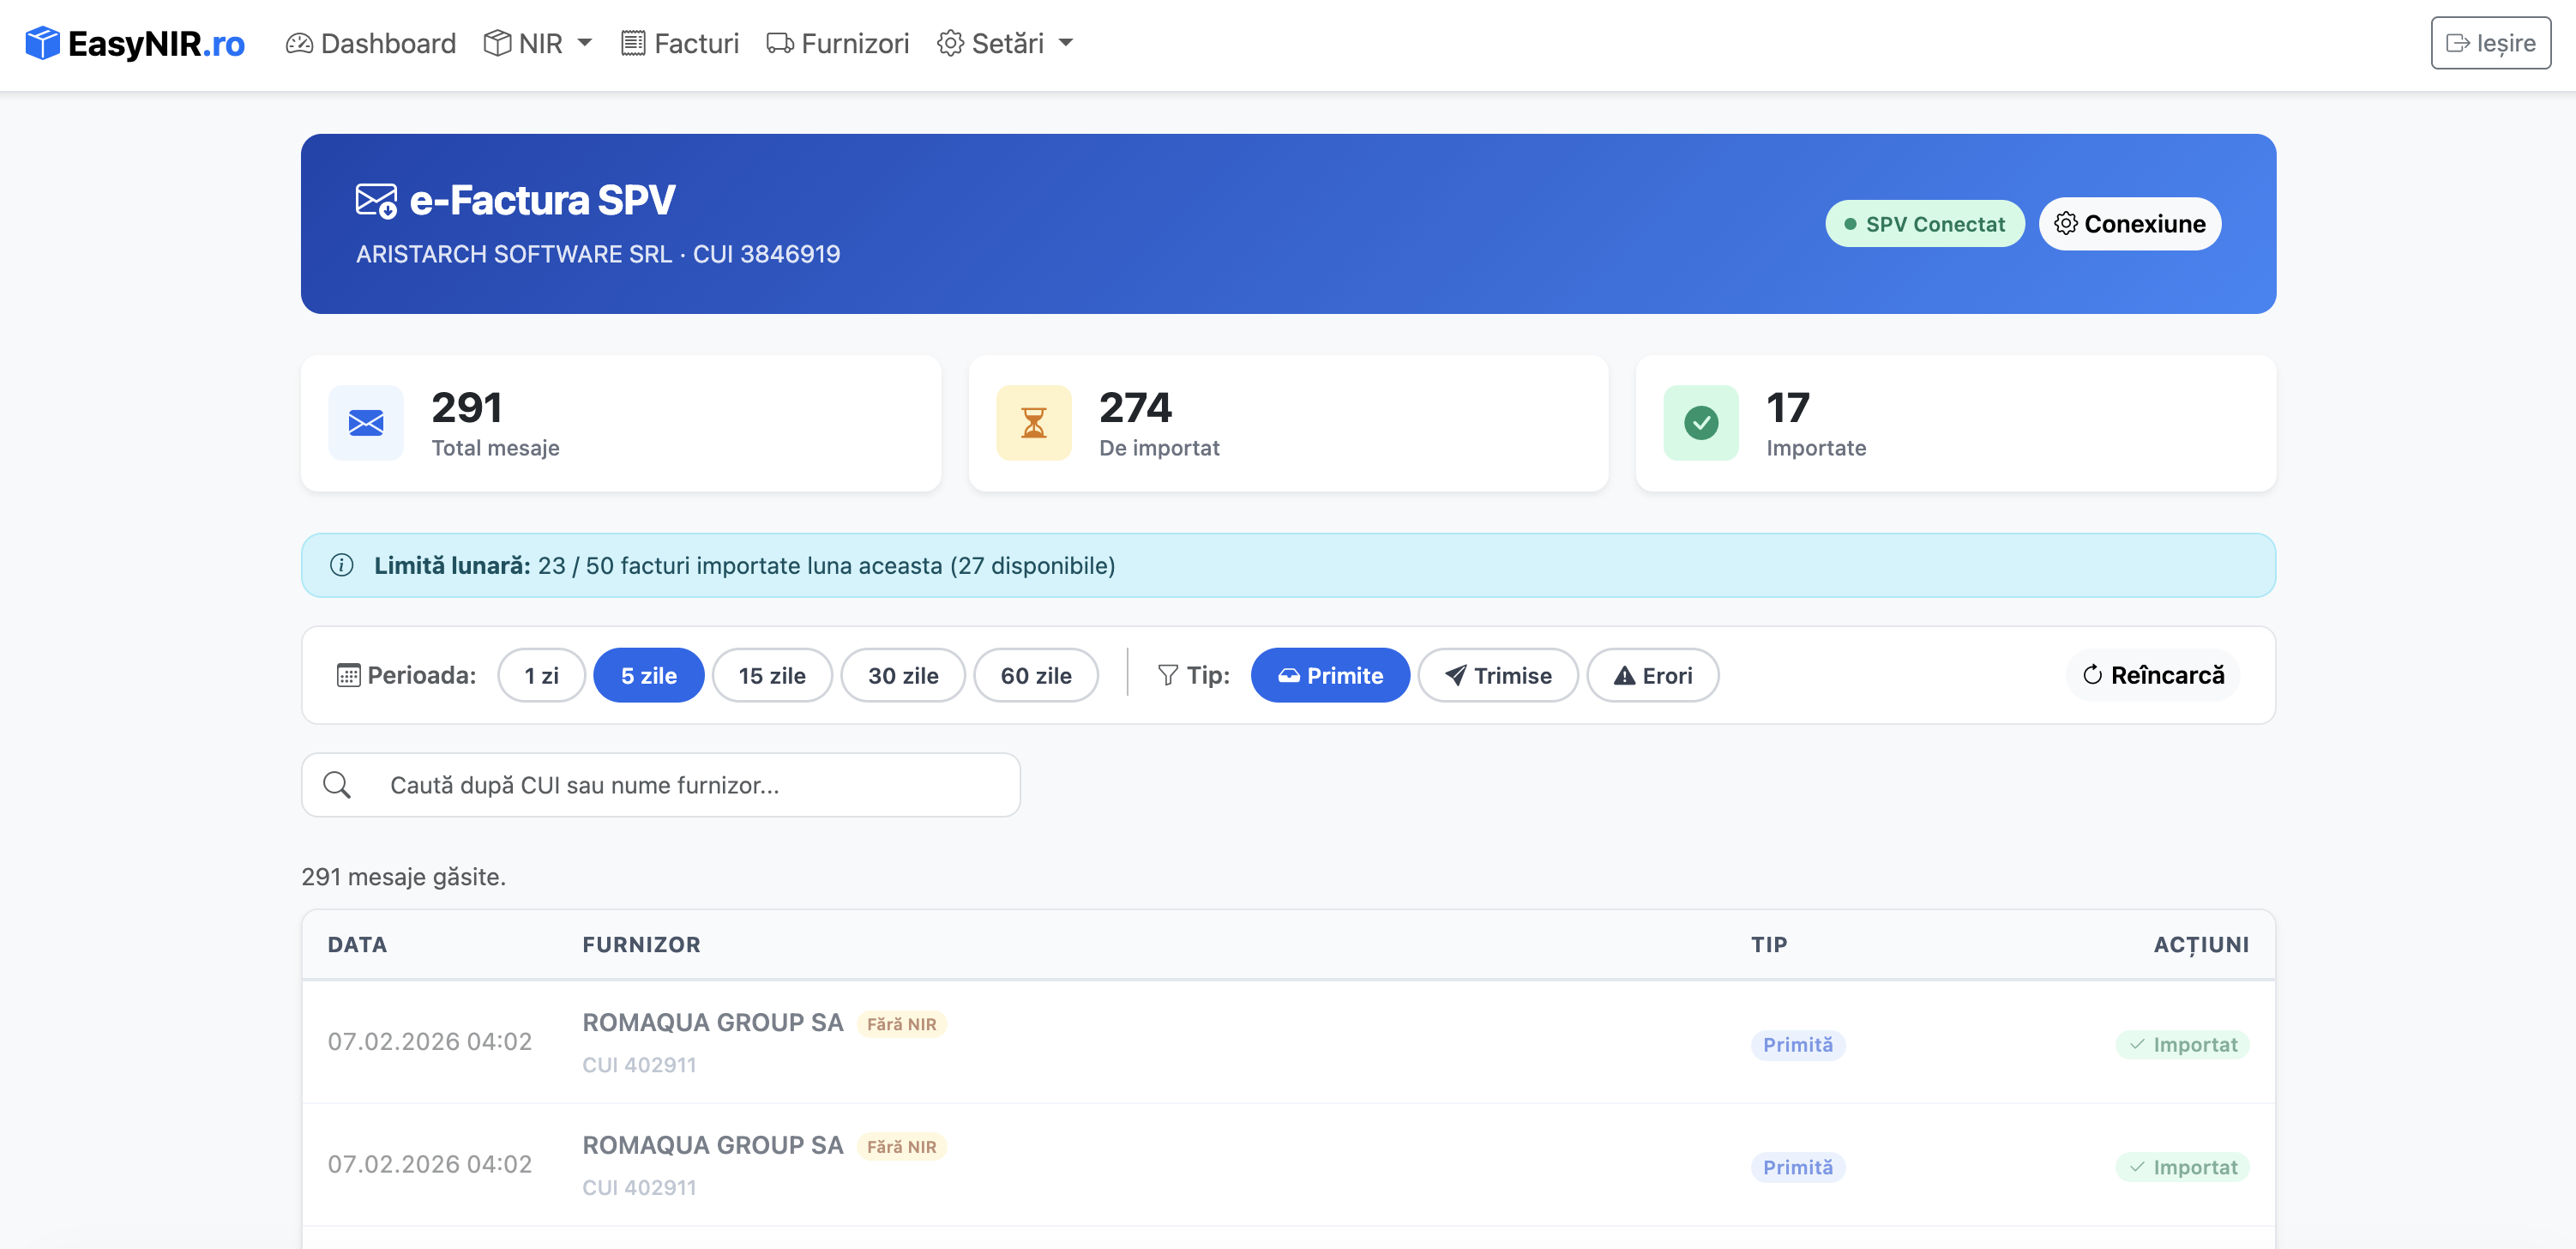Screen dimensions: 2576x1249
Task: Open the Furnizori page
Action: 838,43
